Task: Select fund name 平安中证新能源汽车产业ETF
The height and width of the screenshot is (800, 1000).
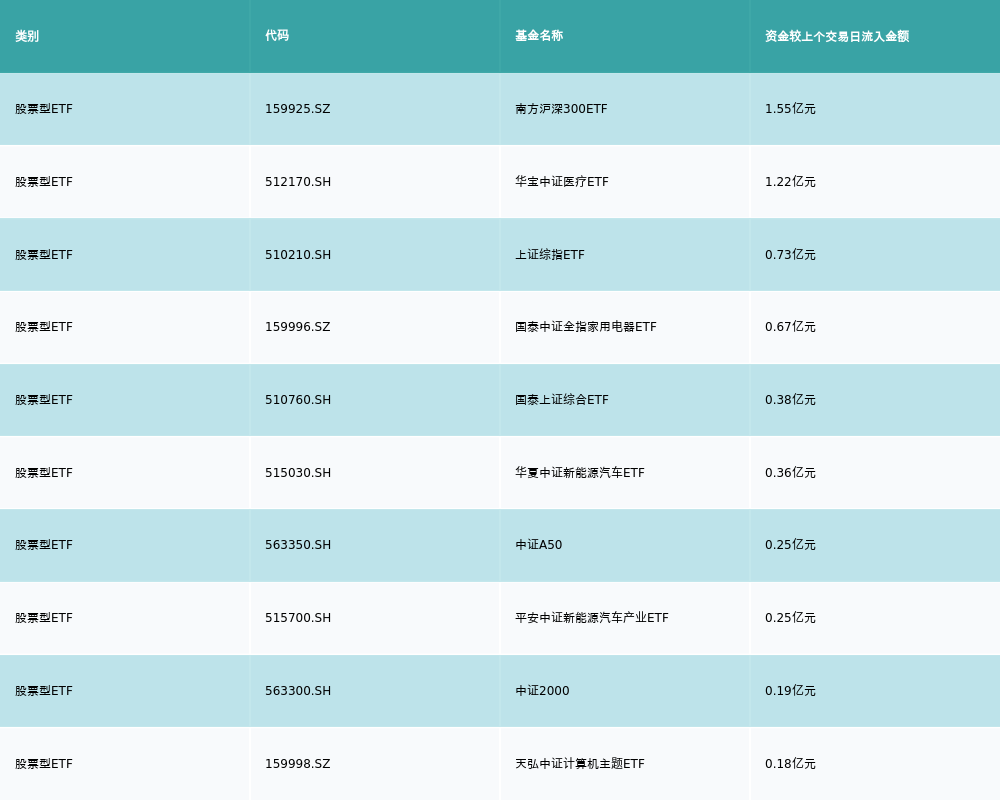Action: coord(592,618)
